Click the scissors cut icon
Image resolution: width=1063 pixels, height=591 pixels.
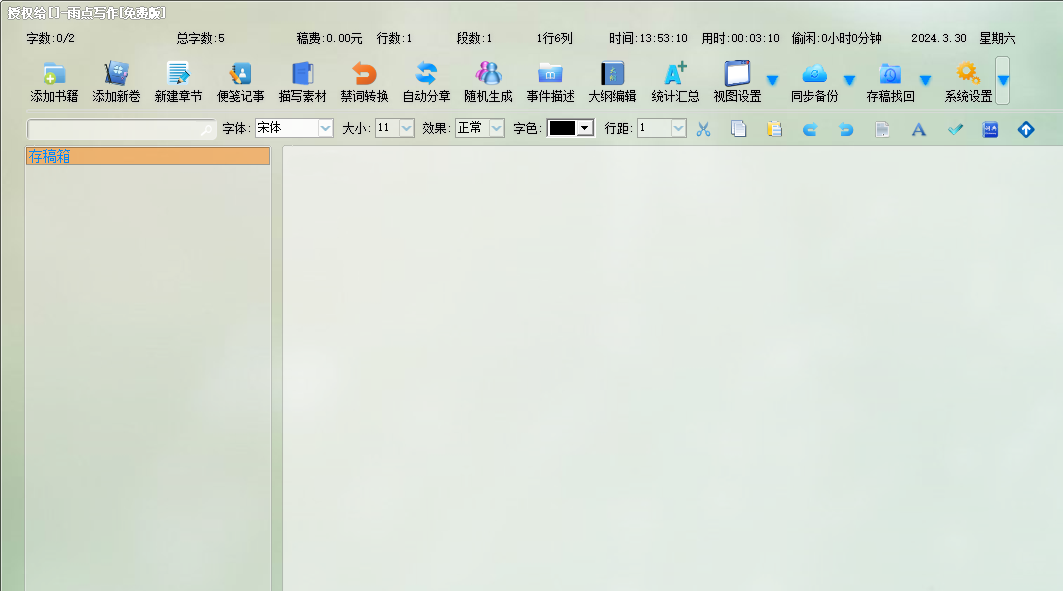click(704, 129)
